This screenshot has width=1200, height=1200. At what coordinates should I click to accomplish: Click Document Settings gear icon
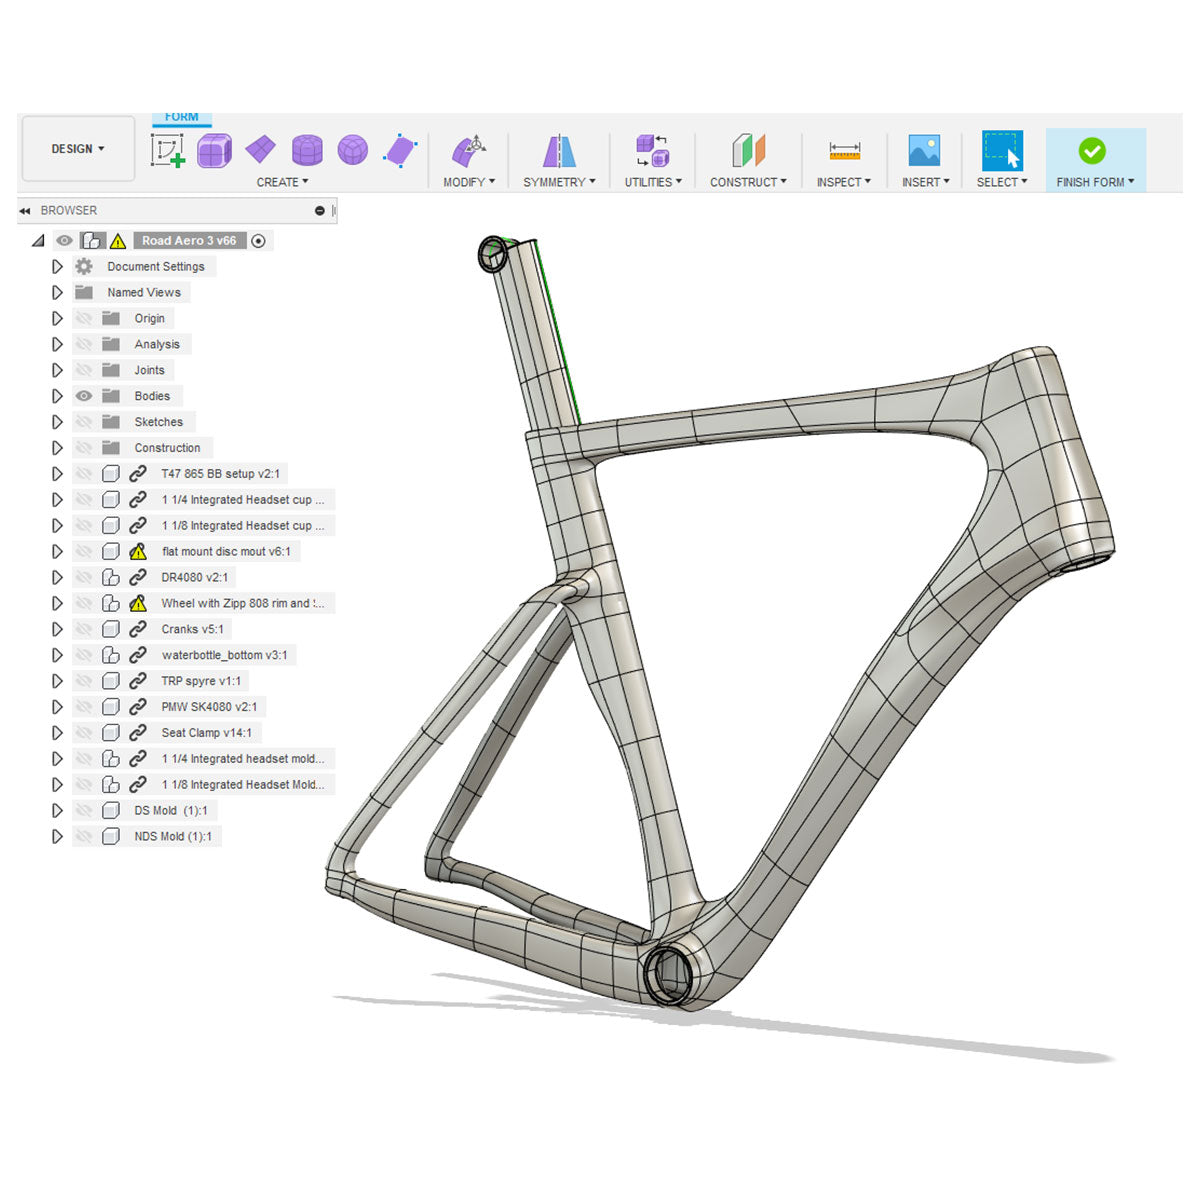(x=84, y=266)
